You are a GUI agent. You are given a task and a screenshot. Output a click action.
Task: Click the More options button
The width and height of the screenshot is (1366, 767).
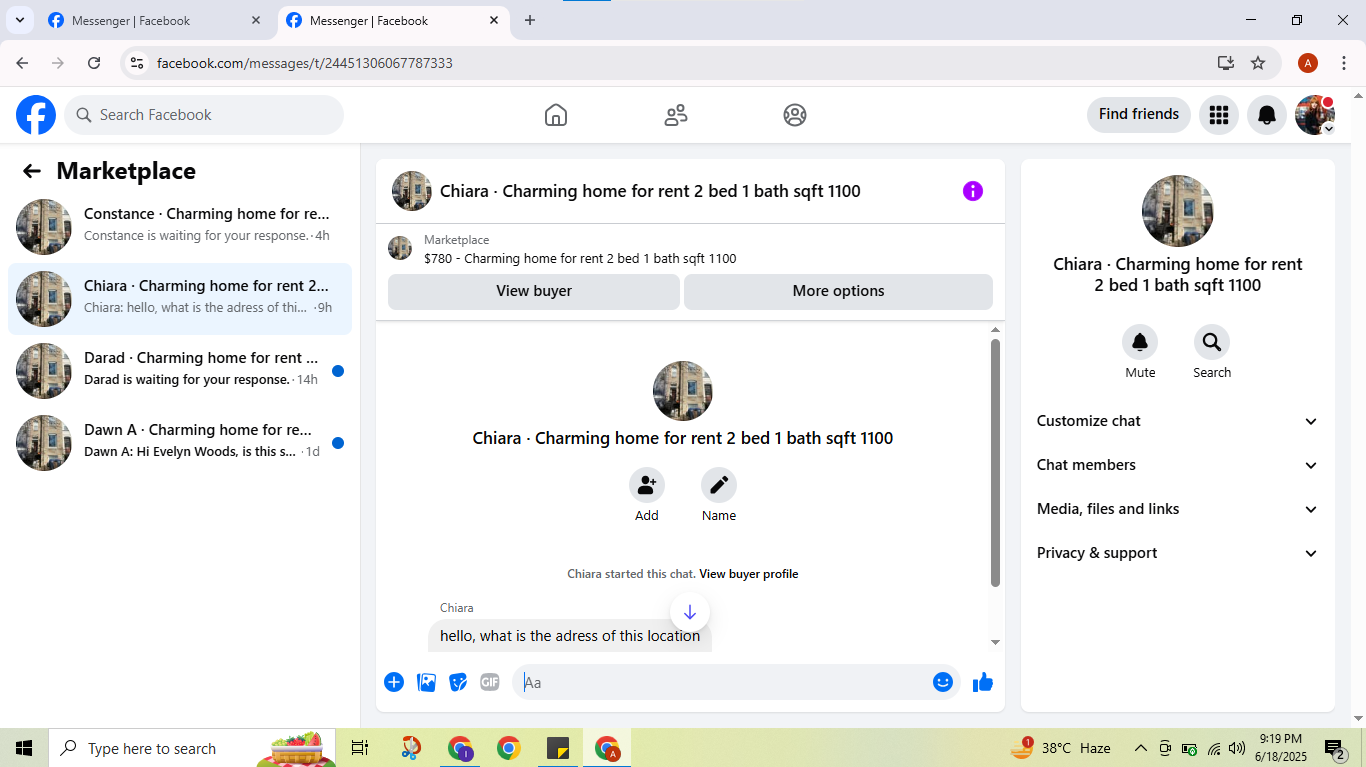pos(838,291)
